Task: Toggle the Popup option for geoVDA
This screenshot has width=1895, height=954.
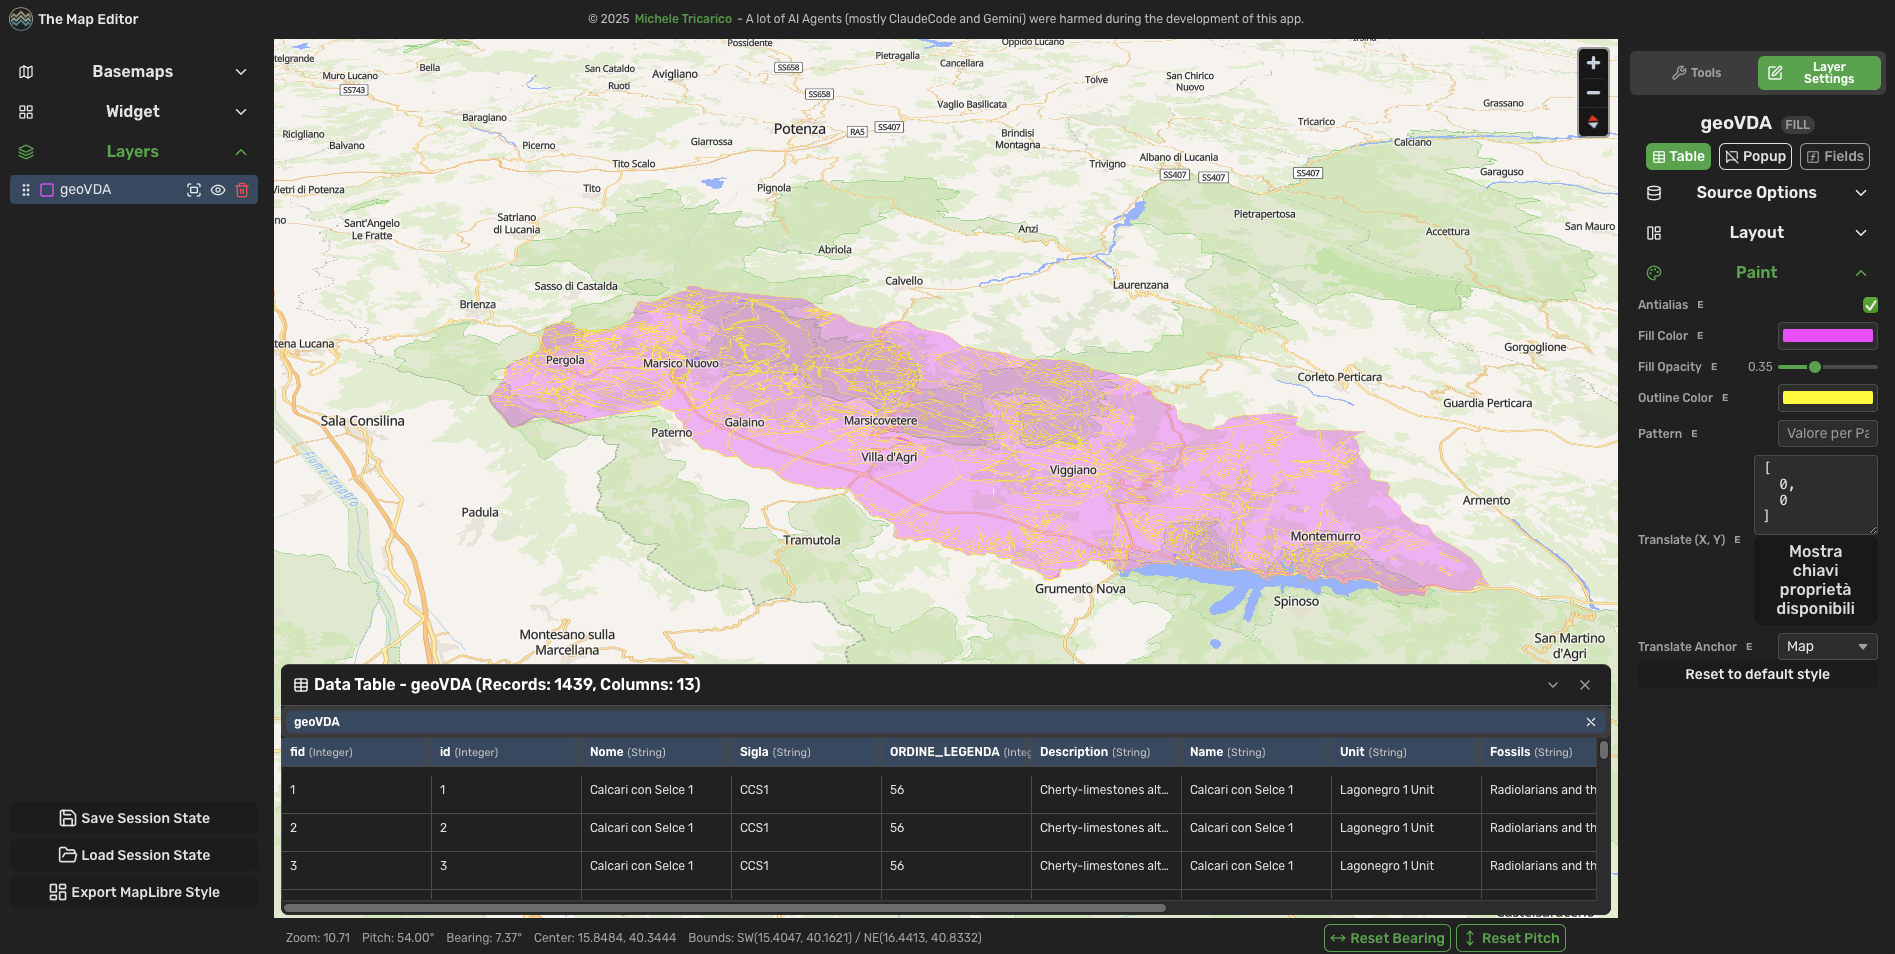Action: click(x=1755, y=157)
